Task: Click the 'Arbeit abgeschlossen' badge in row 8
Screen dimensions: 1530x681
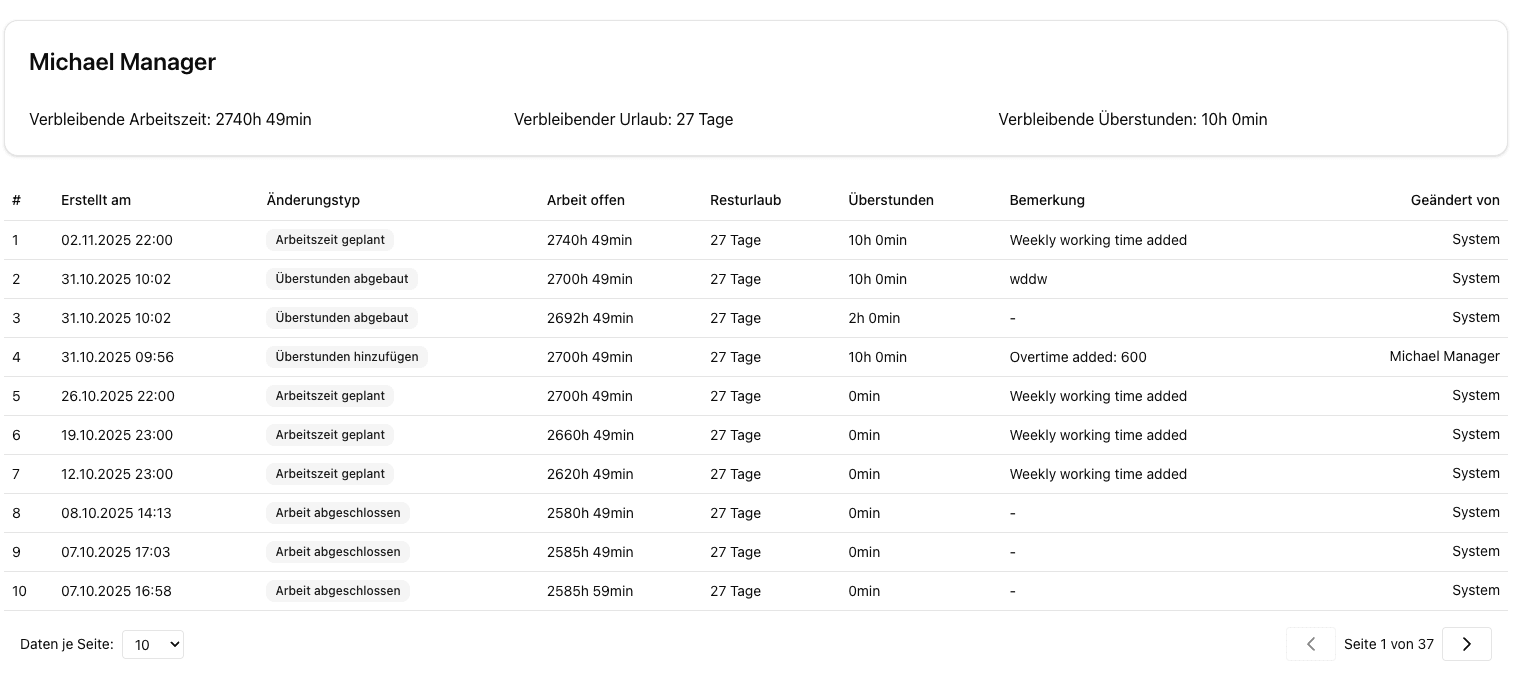Action: (x=337, y=513)
